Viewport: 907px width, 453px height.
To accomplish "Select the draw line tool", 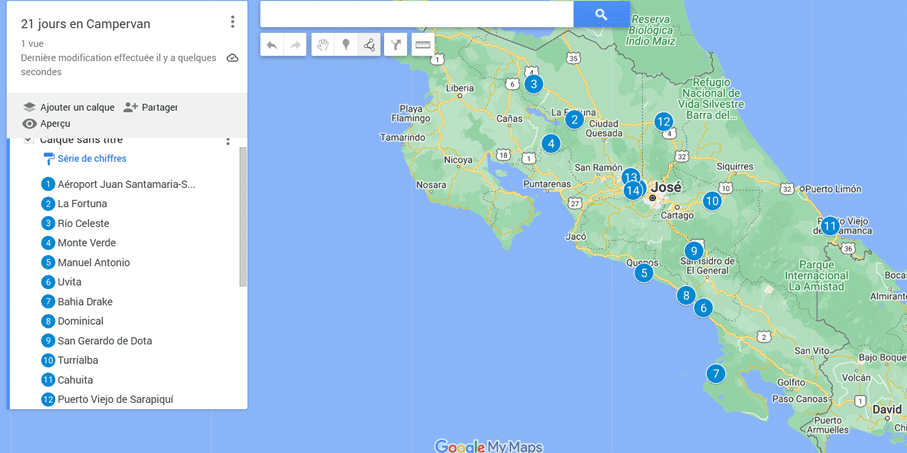I will (x=369, y=45).
